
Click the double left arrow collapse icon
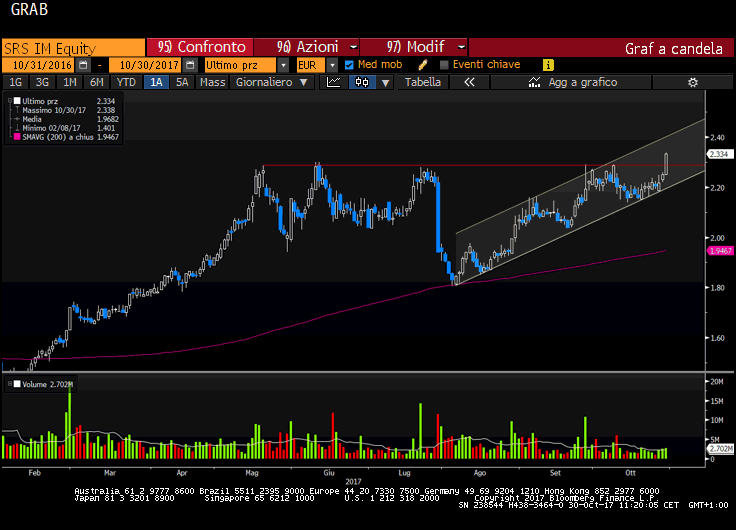click(x=469, y=83)
